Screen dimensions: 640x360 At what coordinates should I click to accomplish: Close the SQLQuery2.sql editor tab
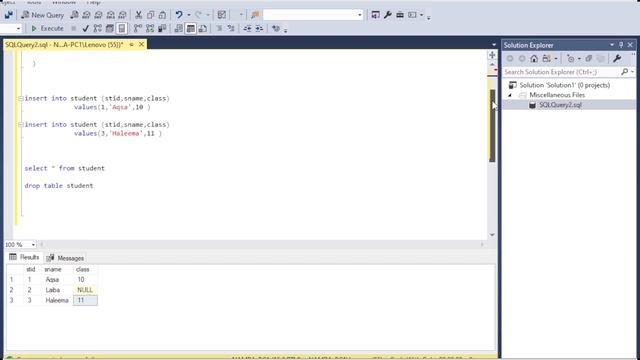point(142,44)
